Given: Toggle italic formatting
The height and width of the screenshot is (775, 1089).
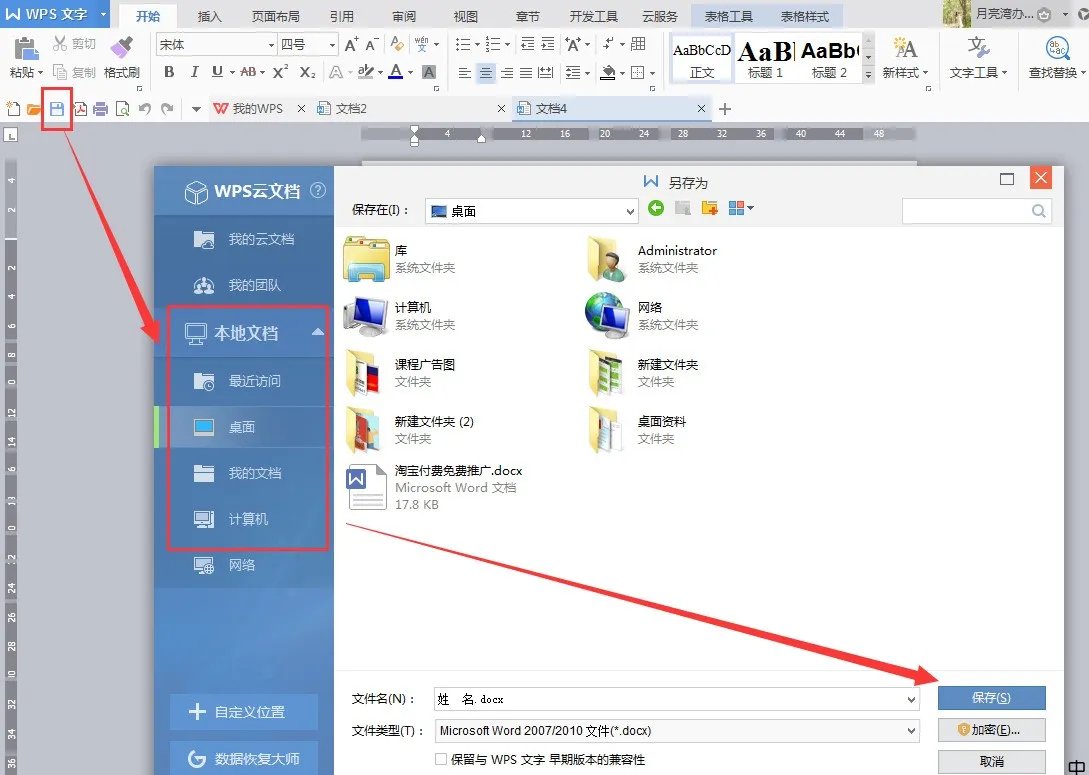Looking at the screenshot, I should [x=194, y=72].
